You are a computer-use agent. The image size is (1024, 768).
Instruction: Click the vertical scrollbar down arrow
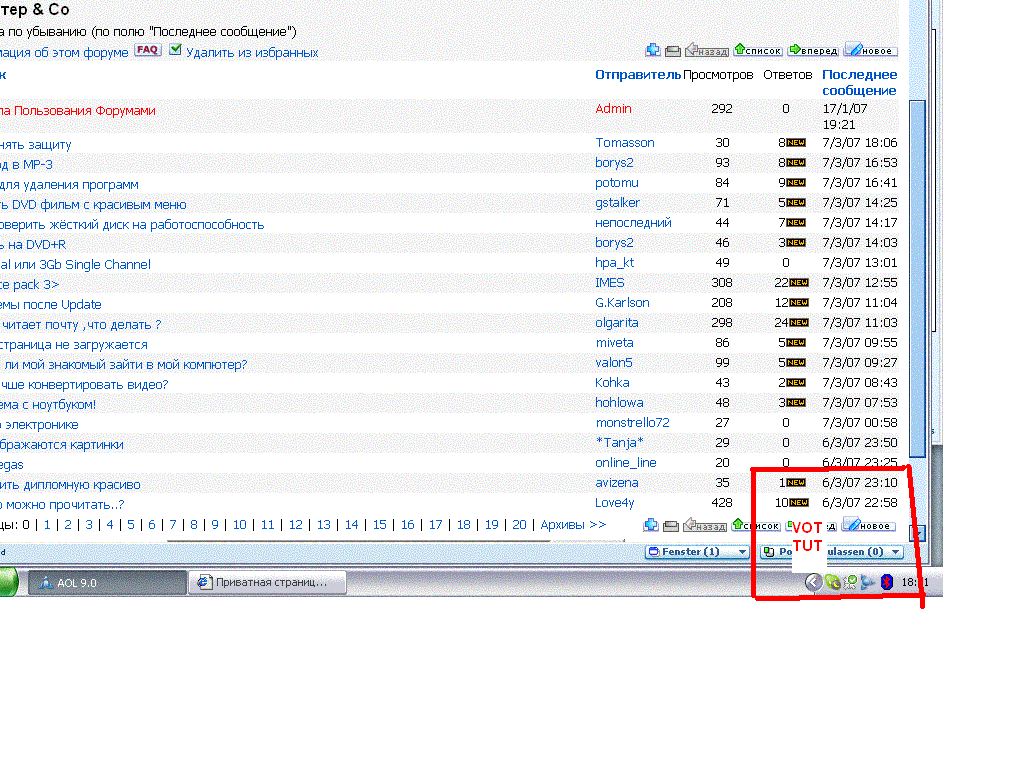pos(917,533)
